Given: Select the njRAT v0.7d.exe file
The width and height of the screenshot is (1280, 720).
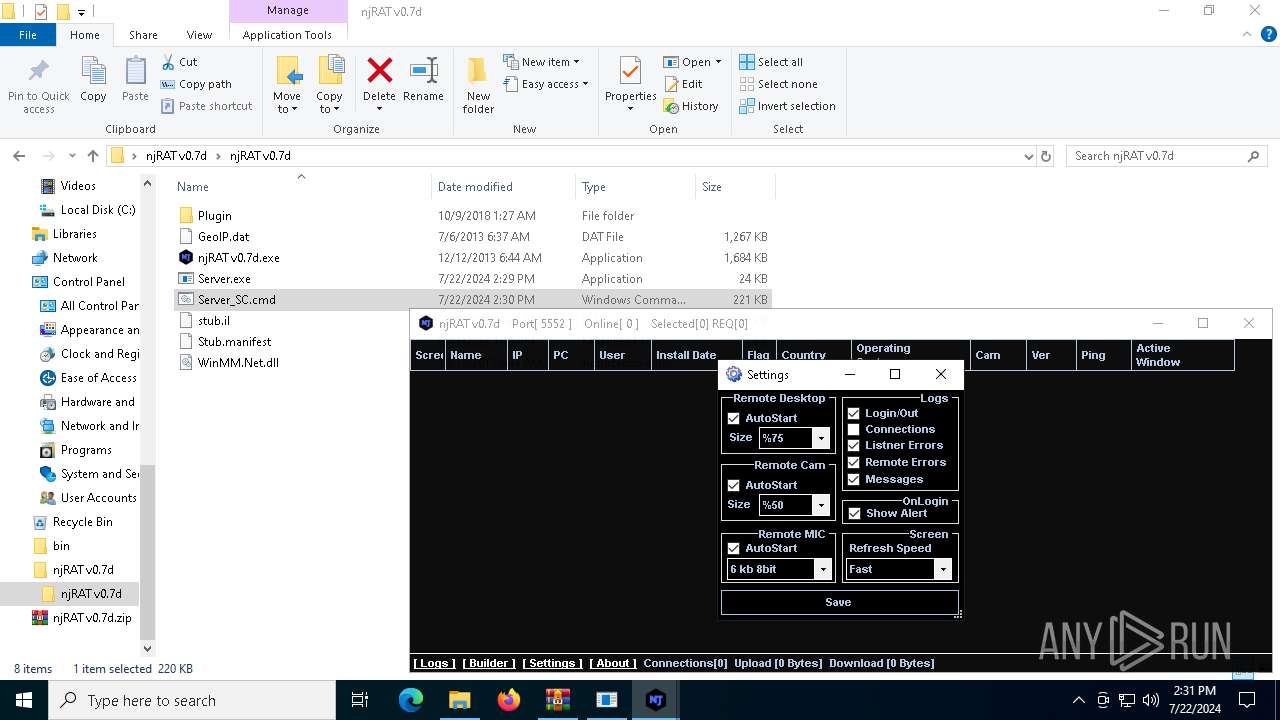Looking at the screenshot, I should click(238, 258).
